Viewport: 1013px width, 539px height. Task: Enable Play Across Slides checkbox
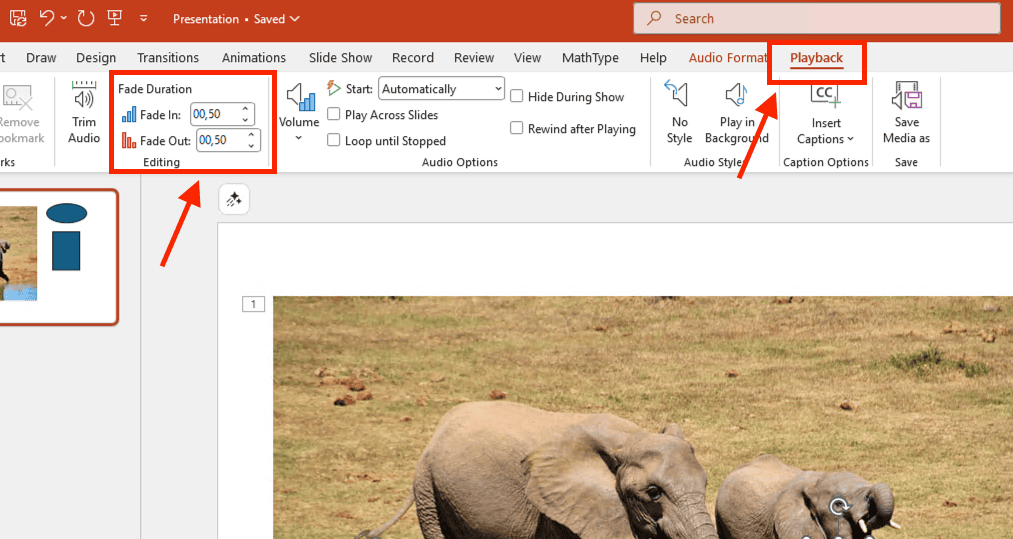click(x=334, y=115)
